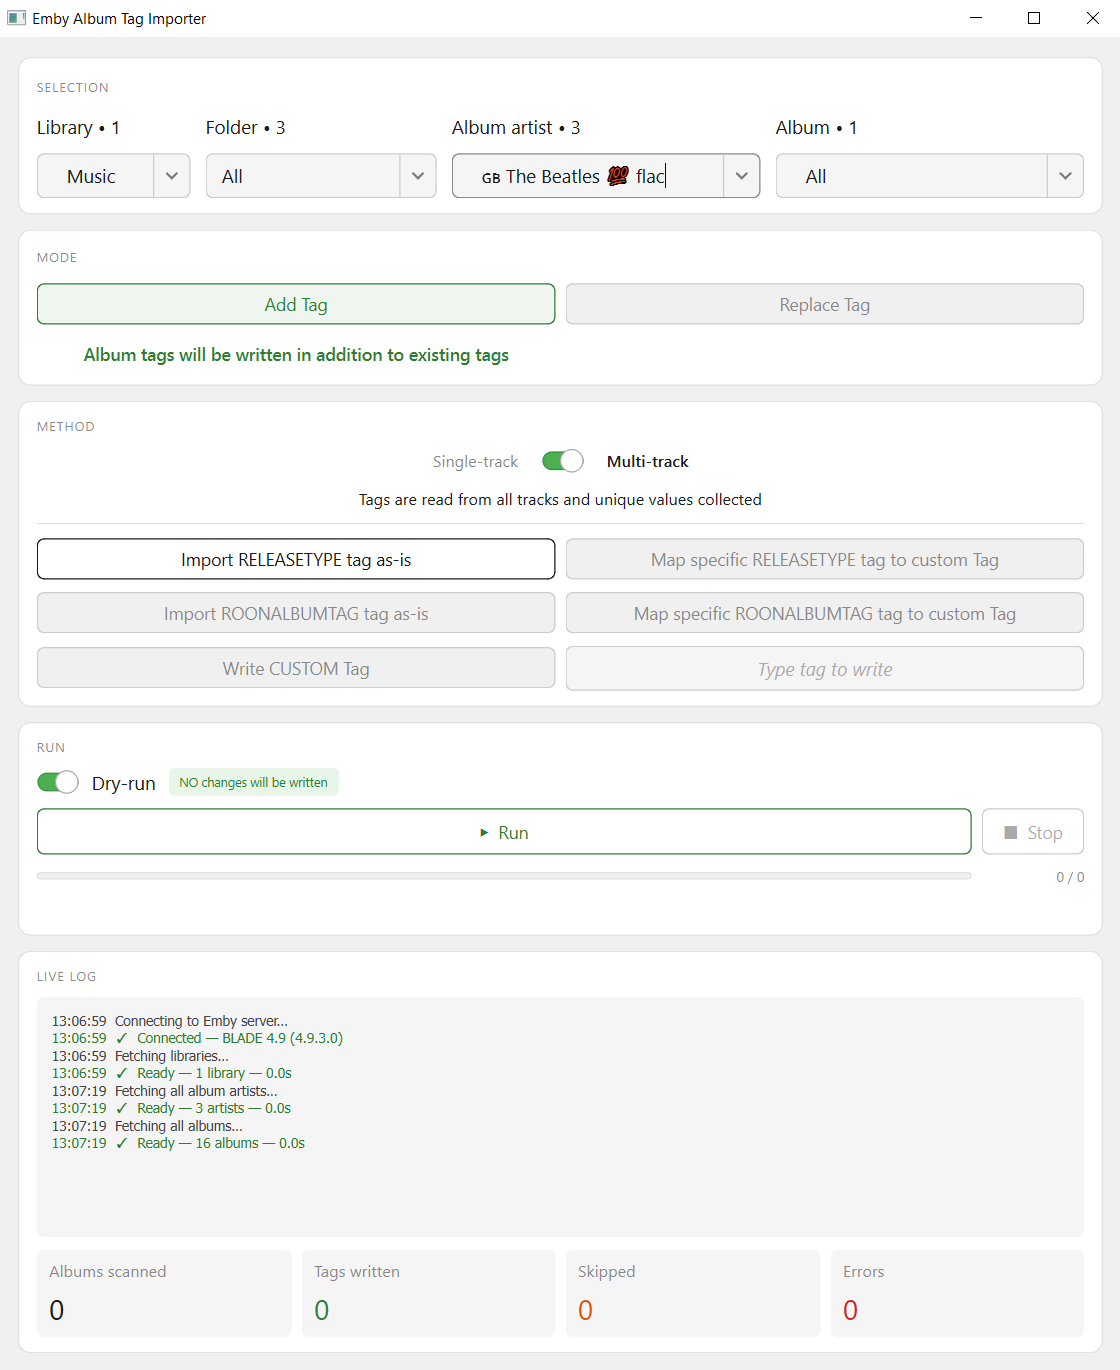Click the Run play triangle icon

tap(485, 832)
